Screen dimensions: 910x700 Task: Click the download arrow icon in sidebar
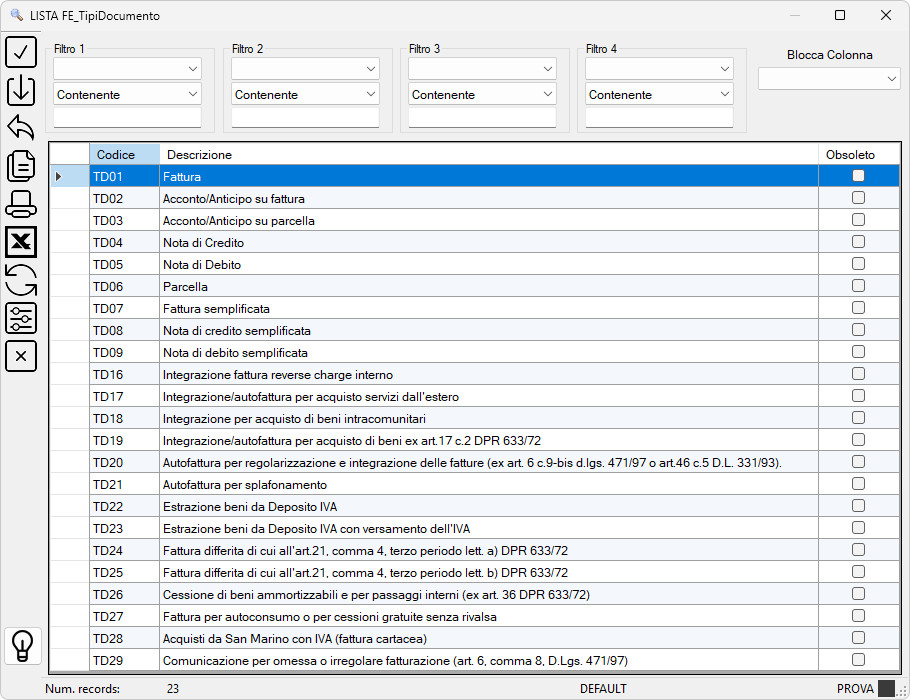(21, 91)
